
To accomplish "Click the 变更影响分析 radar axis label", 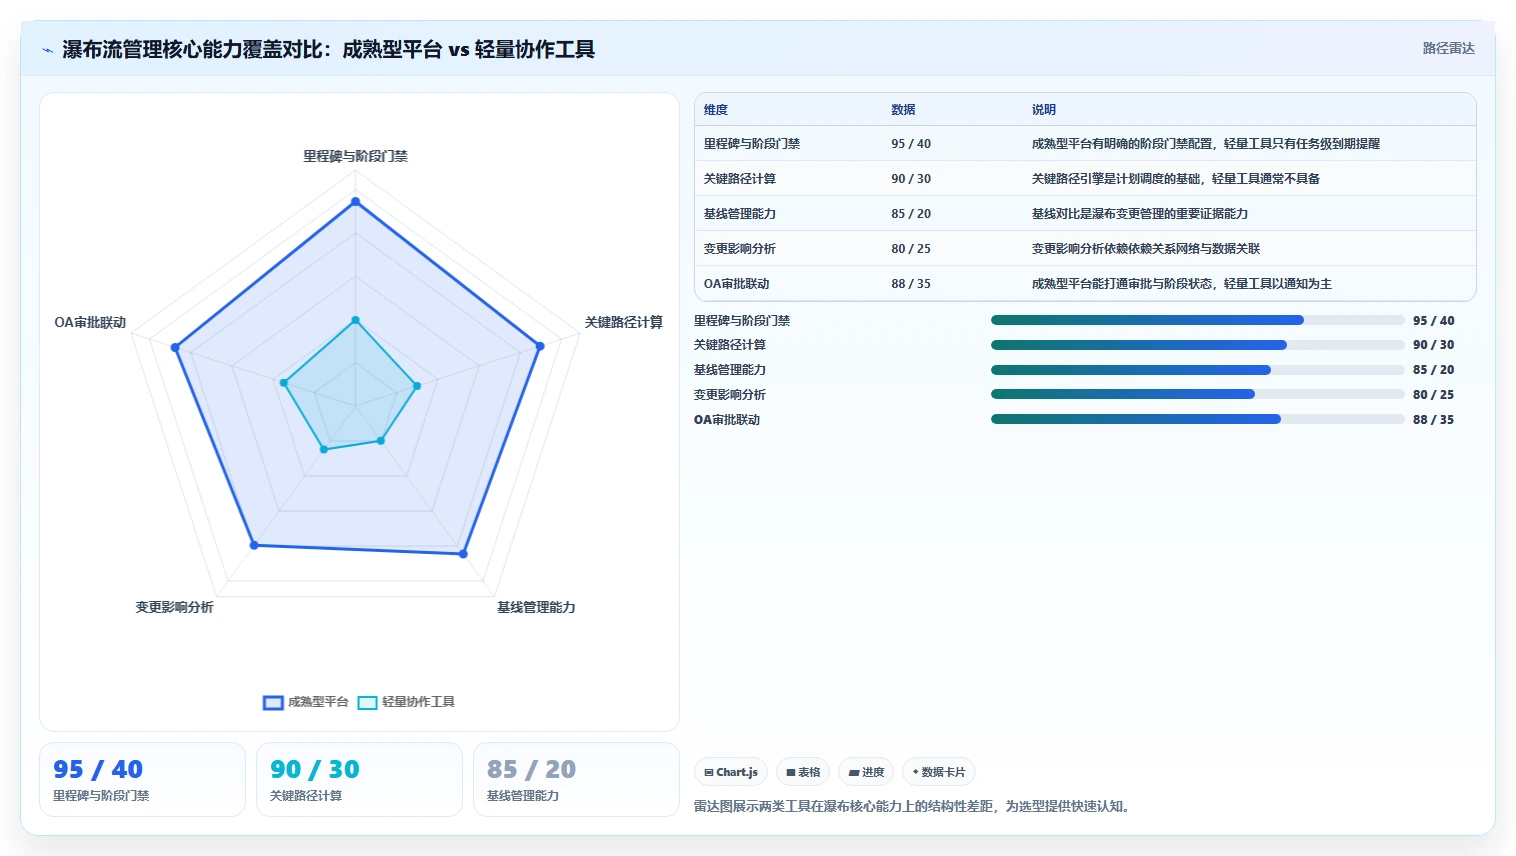I will click(175, 607).
